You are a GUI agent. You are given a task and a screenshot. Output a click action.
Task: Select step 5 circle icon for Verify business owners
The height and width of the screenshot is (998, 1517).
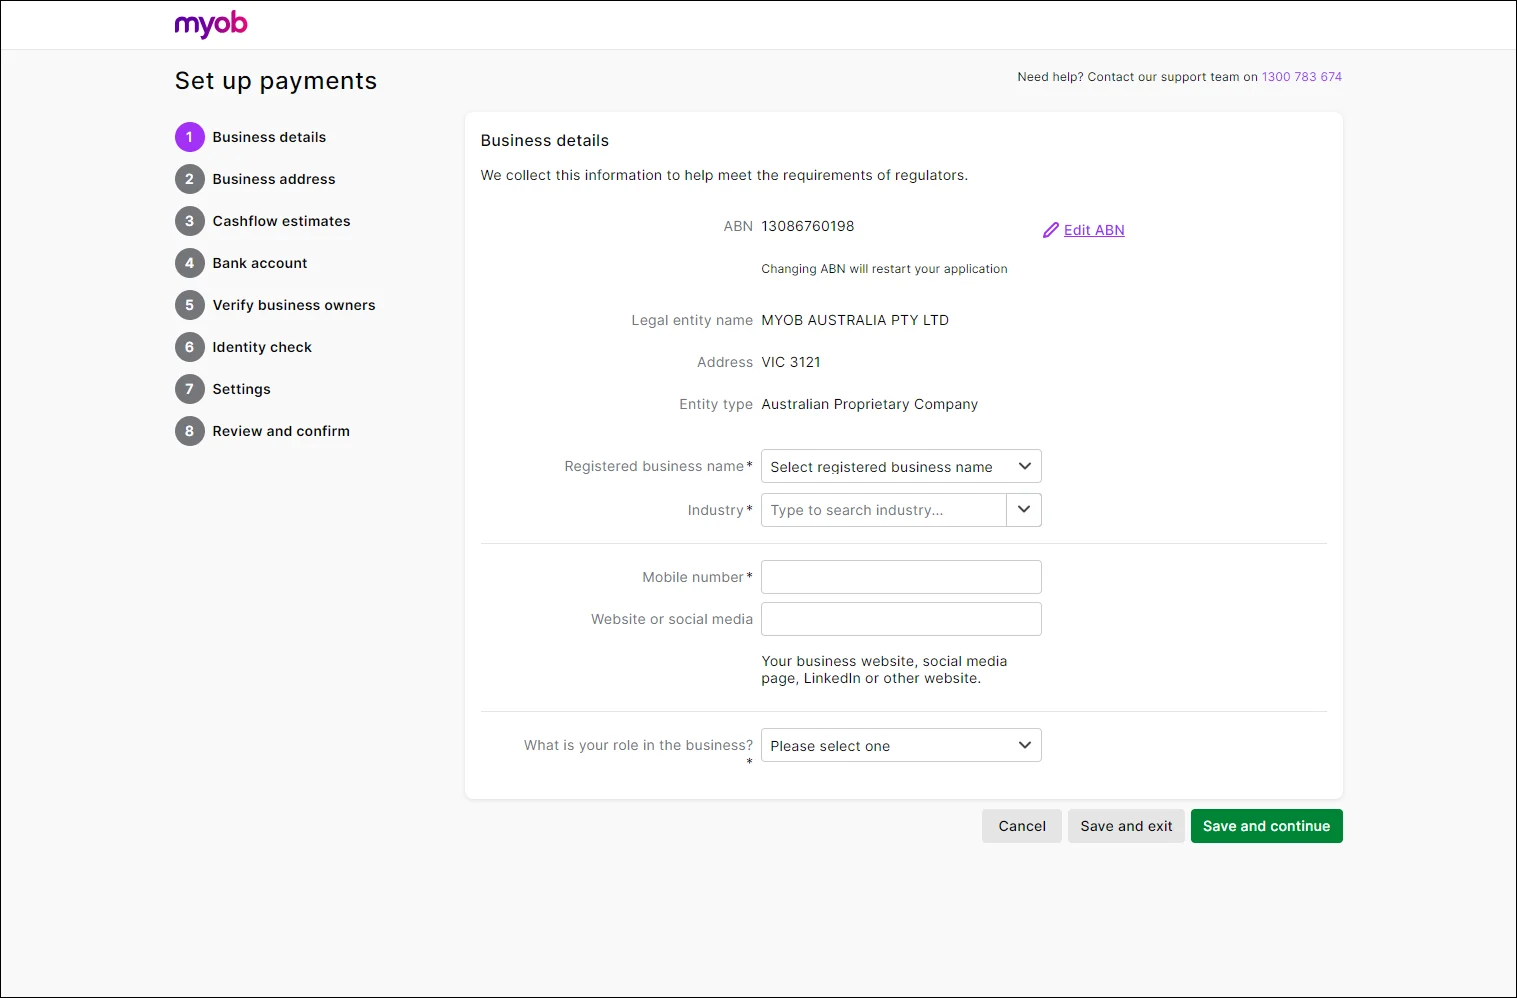[x=190, y=305]
